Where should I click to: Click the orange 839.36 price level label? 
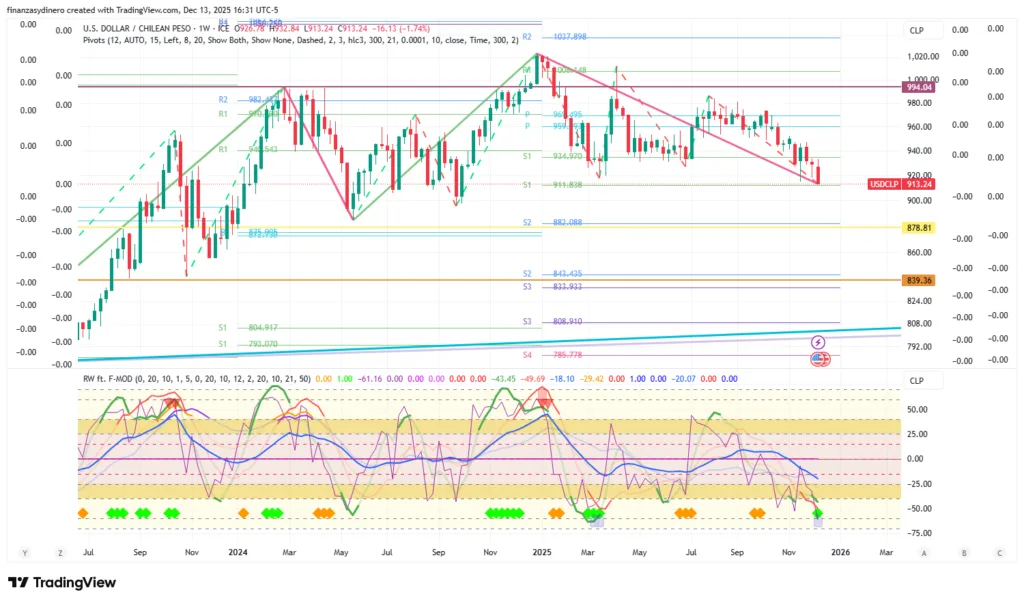tap(919, 280)
